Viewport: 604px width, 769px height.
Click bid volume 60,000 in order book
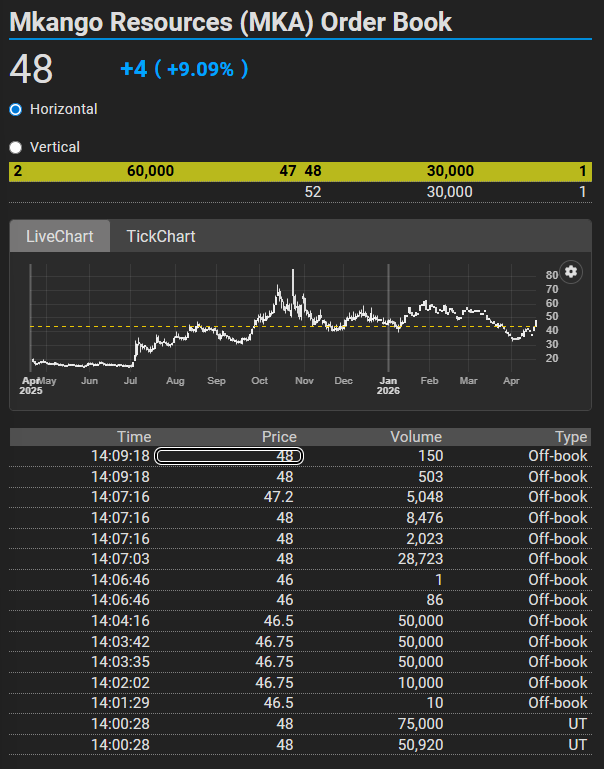151,171
